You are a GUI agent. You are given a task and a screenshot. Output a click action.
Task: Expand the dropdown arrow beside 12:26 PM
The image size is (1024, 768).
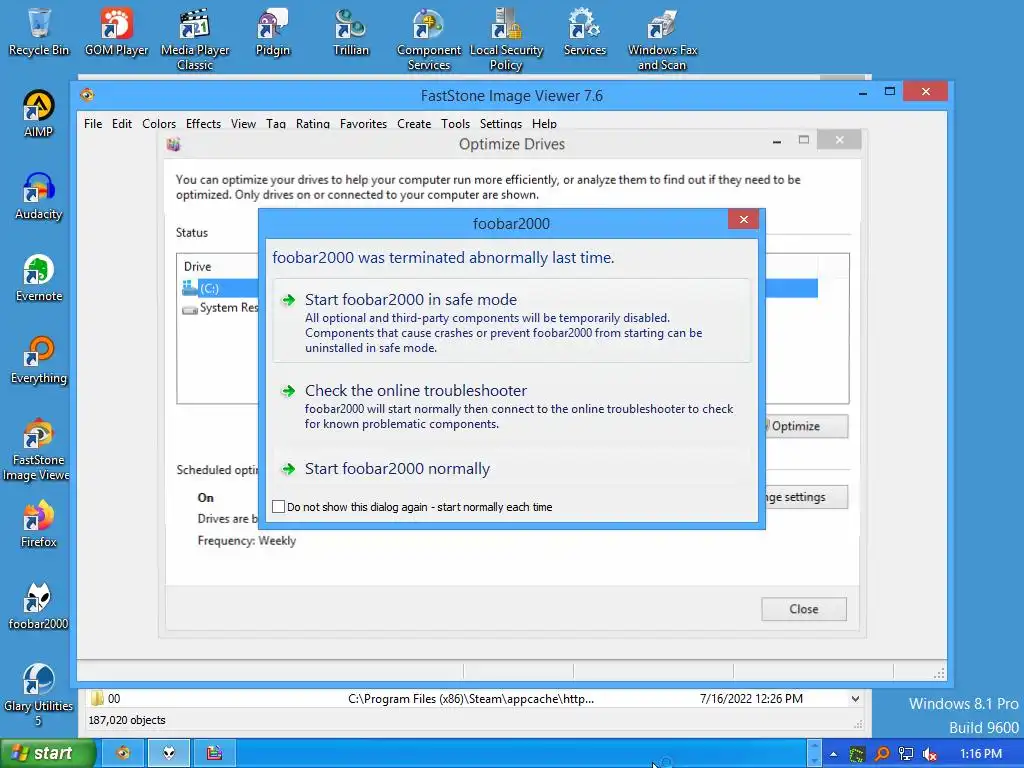855,699
